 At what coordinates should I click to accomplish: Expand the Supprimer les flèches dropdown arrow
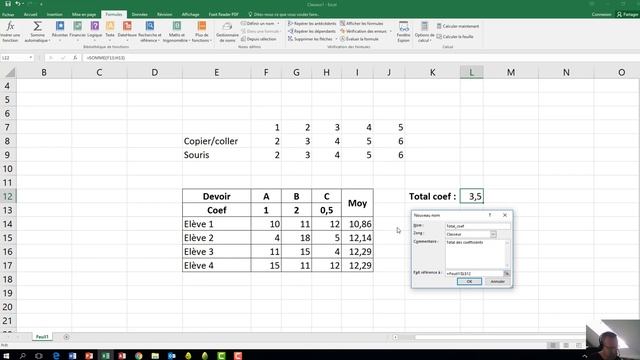[x=336, y=39]
